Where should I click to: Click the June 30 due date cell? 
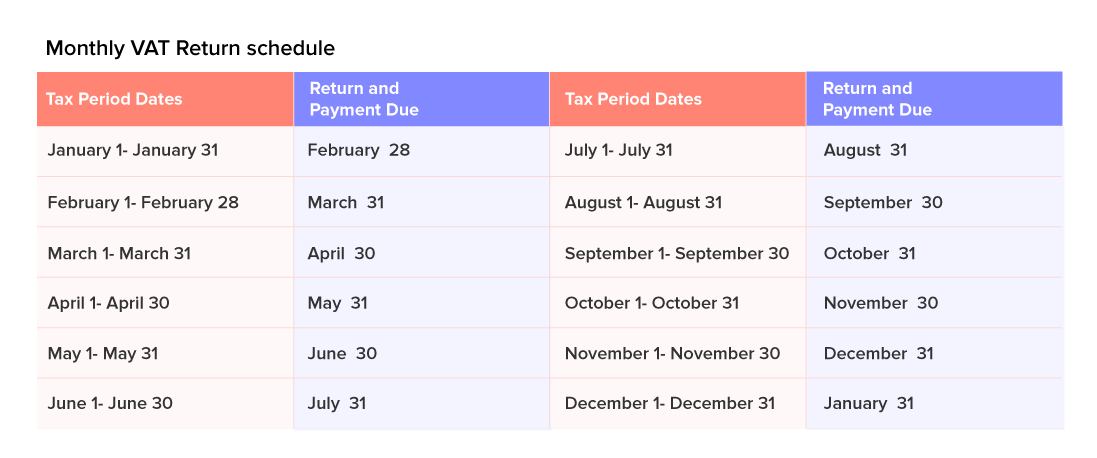pos(342,354)
